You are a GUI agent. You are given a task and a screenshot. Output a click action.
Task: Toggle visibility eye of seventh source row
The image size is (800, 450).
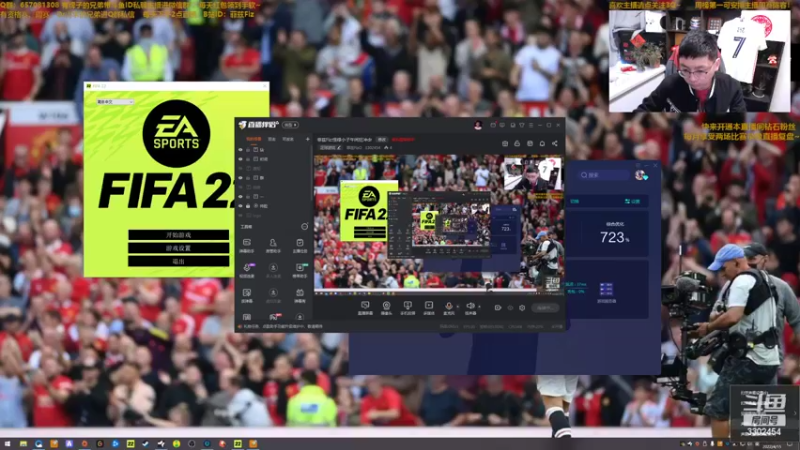240,206
